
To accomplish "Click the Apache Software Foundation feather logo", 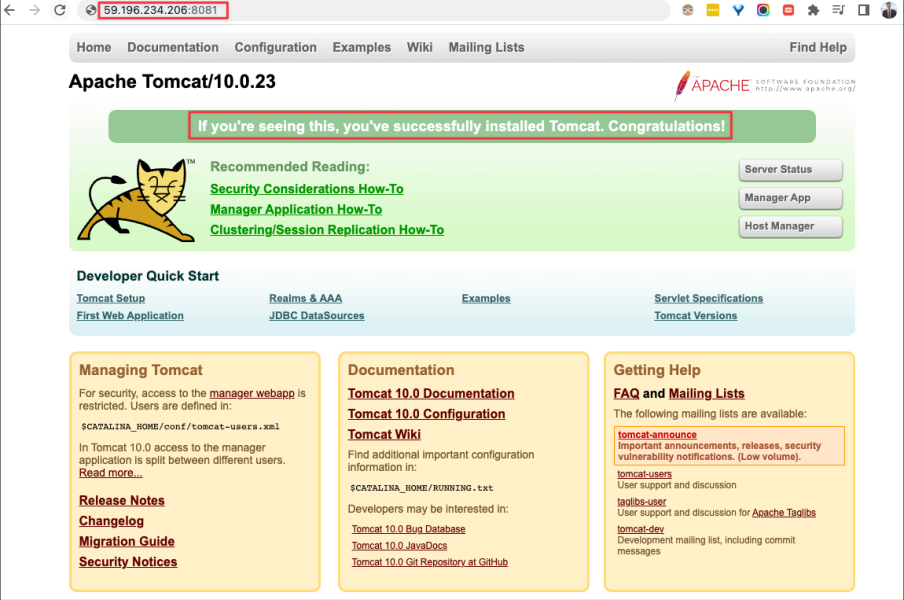I will coord(764,85).
